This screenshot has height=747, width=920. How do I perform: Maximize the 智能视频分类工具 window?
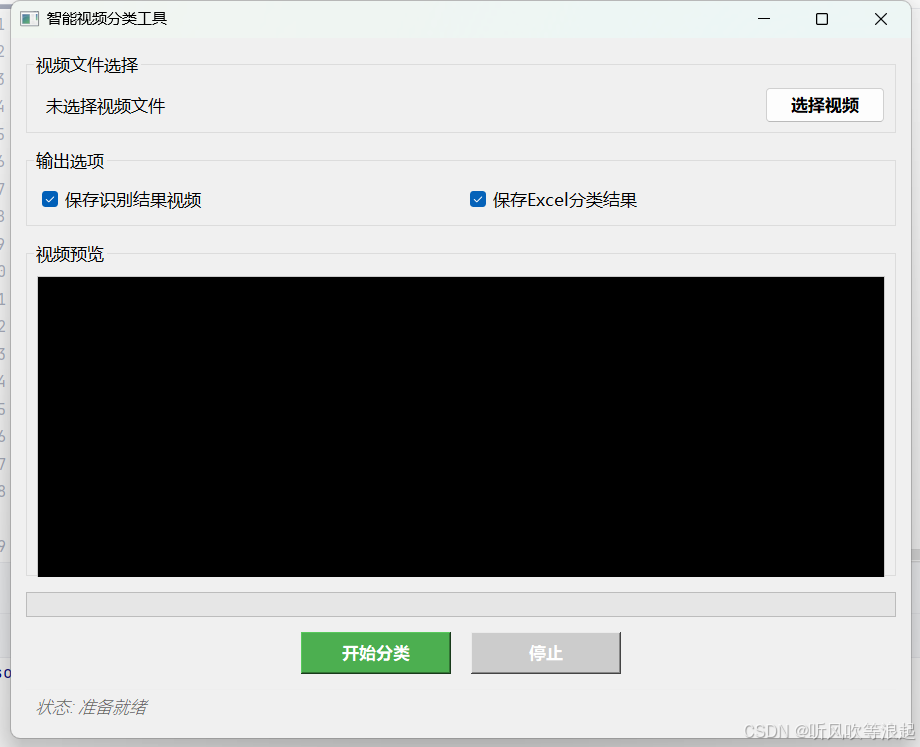pyautogui.click(x=822, y=19)
